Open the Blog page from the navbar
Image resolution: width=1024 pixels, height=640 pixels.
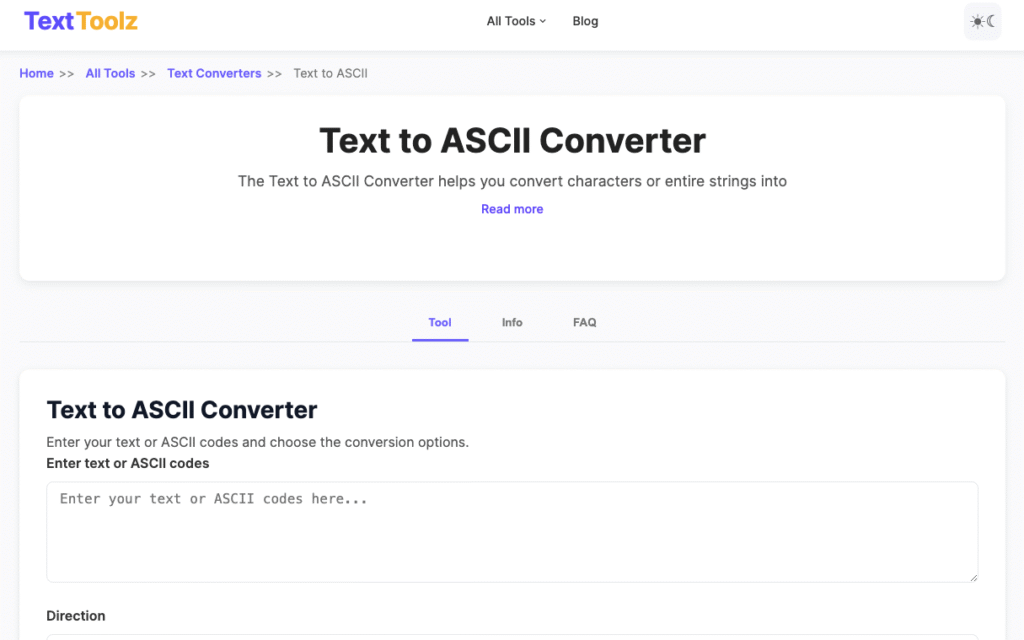click(585, 20)
